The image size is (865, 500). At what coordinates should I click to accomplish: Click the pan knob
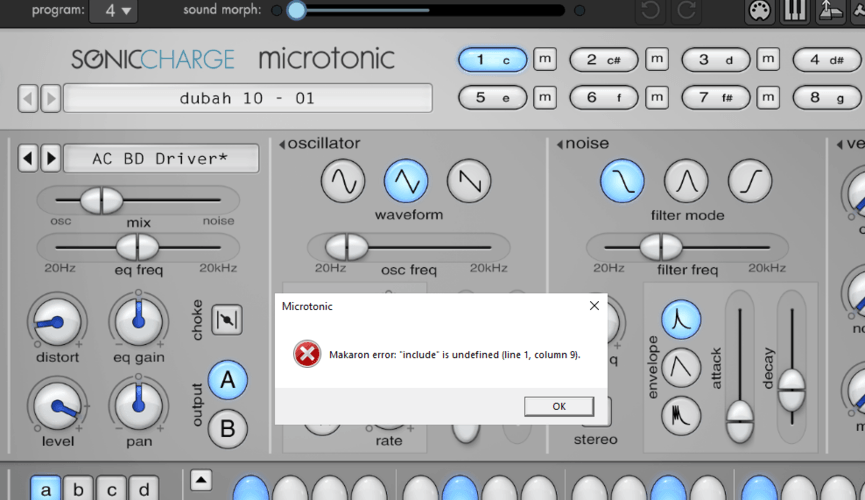click(138, 406)
